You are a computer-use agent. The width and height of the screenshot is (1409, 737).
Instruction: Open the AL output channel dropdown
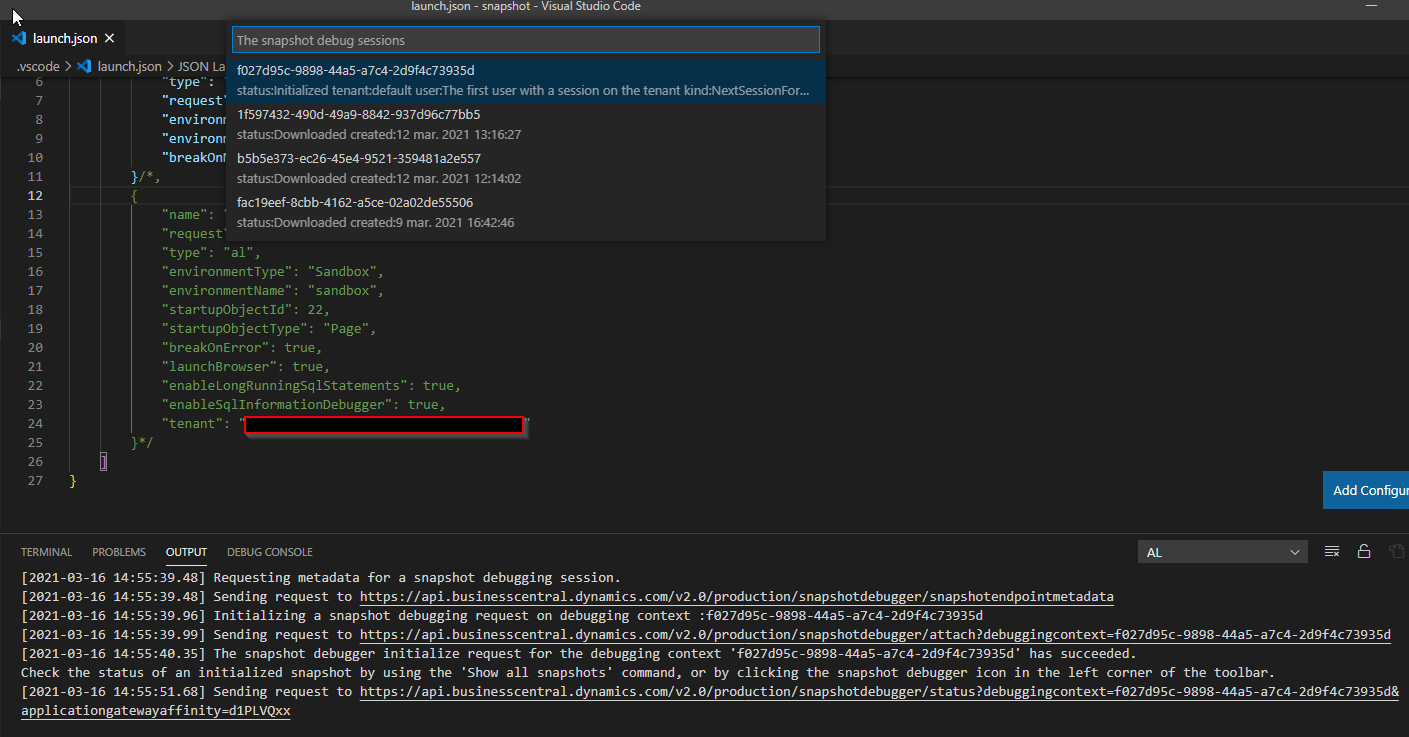[1222, 551]
